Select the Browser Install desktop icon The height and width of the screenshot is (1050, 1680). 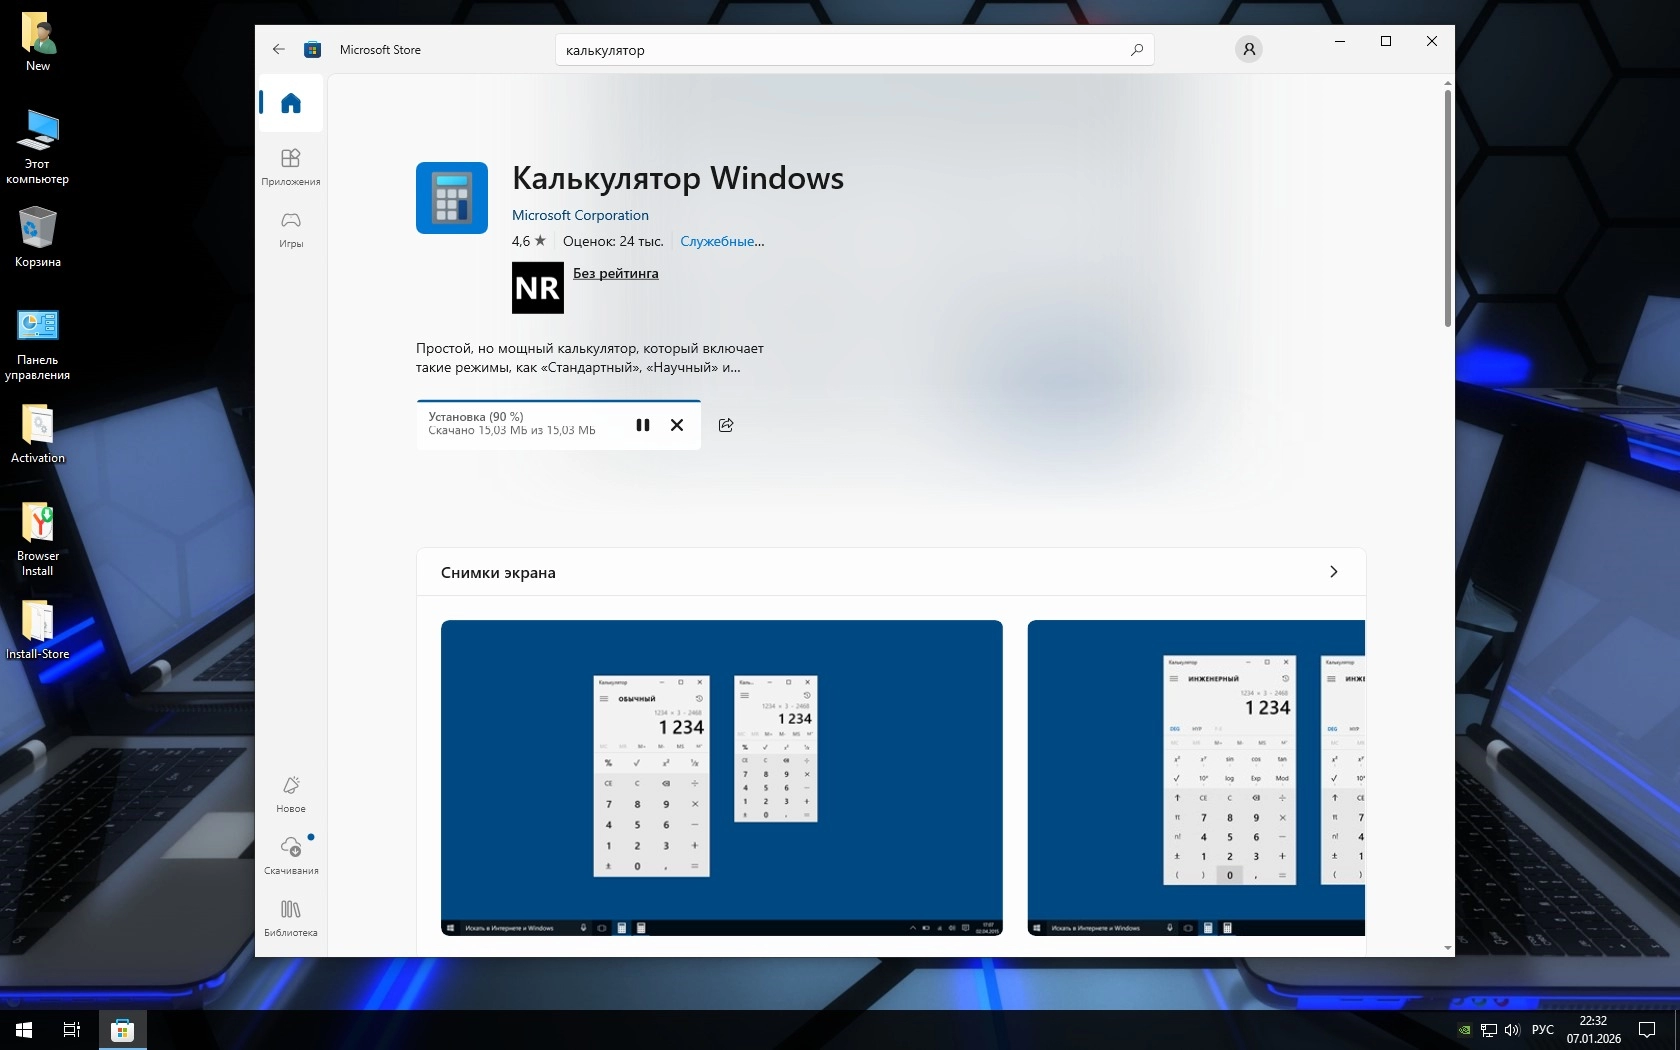[x=38, y=539]
